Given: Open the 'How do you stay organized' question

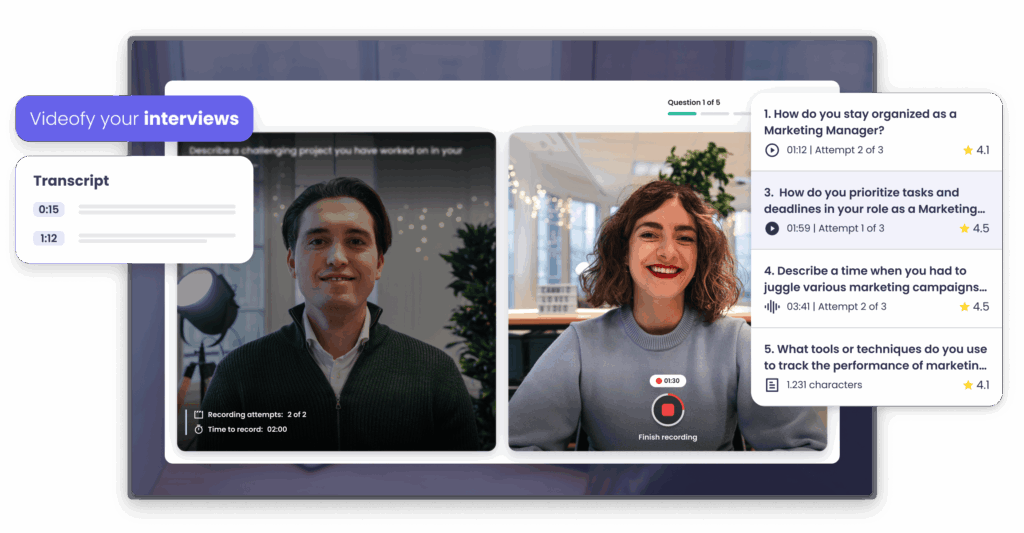Looking at the screenshot, I should coord(860,122).
